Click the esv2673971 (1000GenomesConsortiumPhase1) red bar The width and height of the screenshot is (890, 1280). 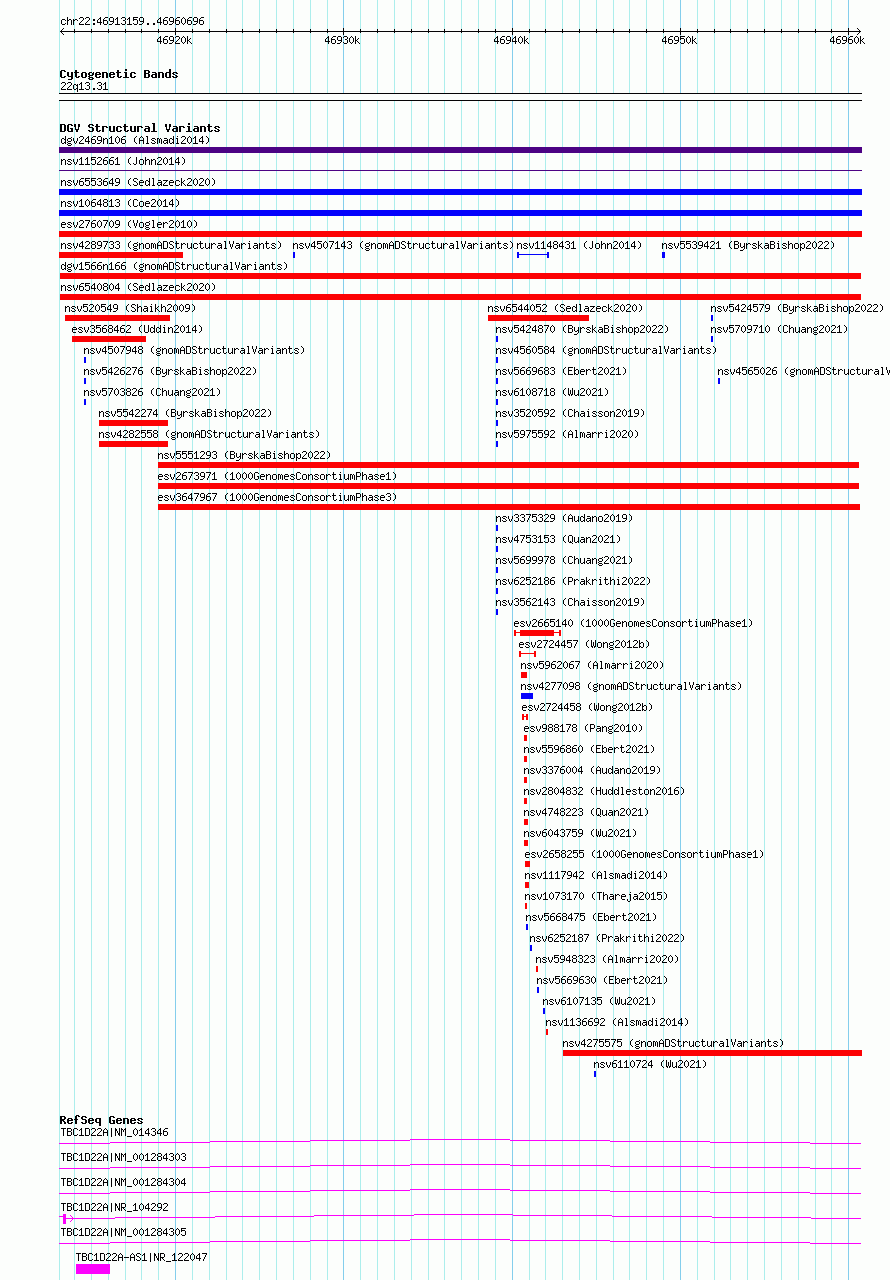coord(509,486)
